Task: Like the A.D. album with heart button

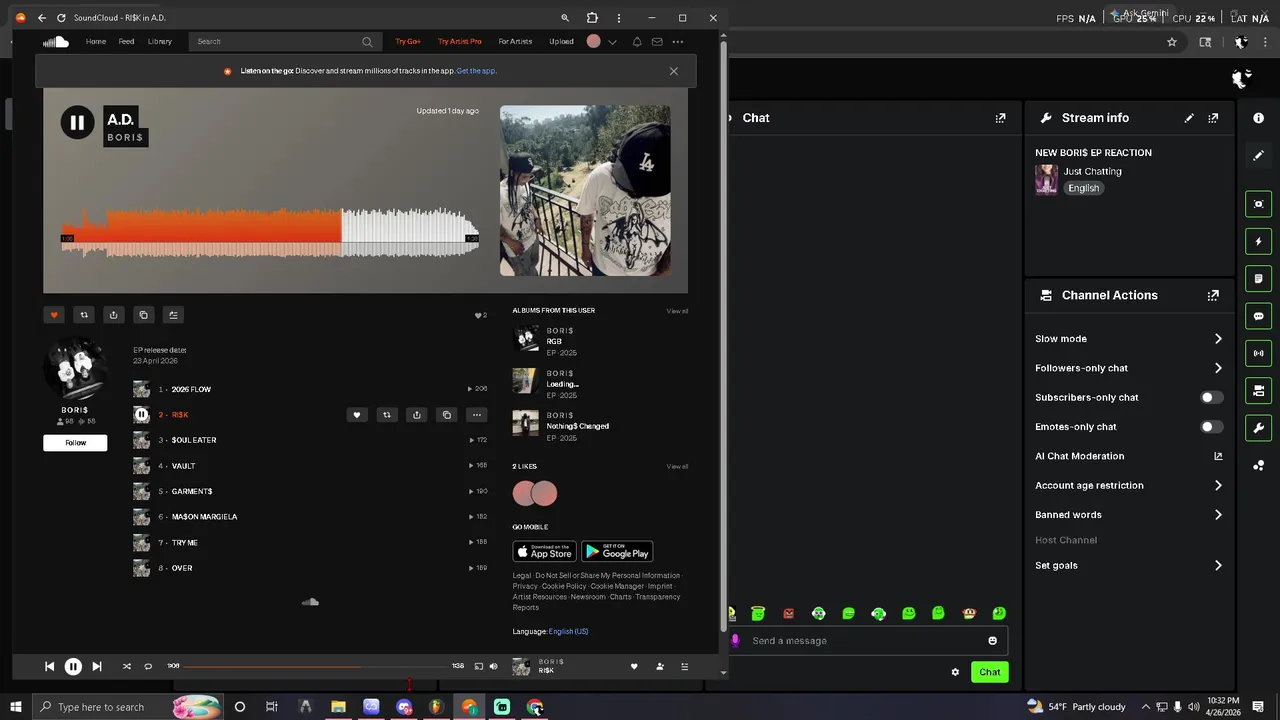Action: (x=54, y=315)
